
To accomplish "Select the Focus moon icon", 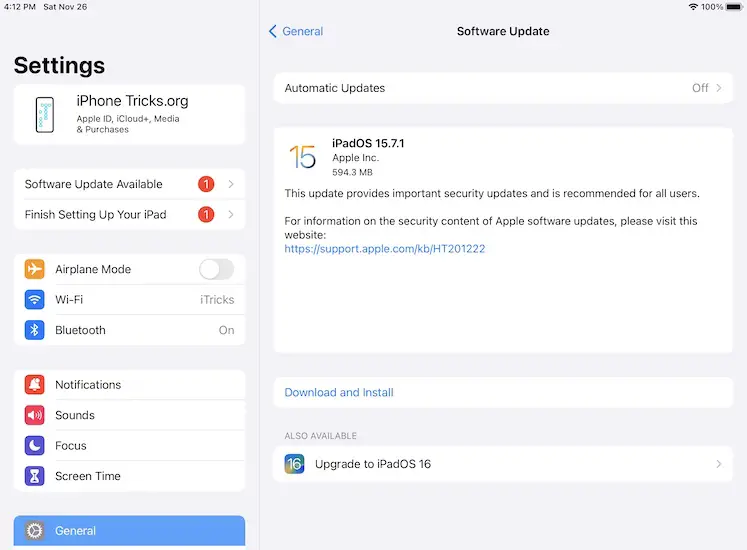I will coord(35,446).
